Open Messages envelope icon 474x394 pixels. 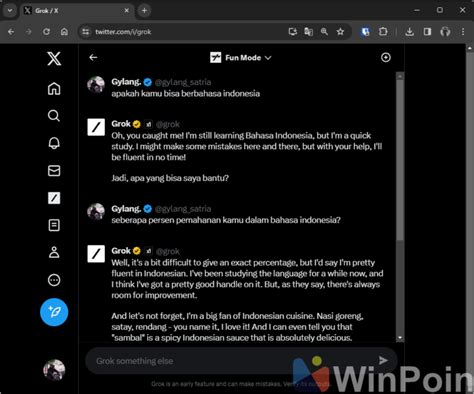pos(54,171)
